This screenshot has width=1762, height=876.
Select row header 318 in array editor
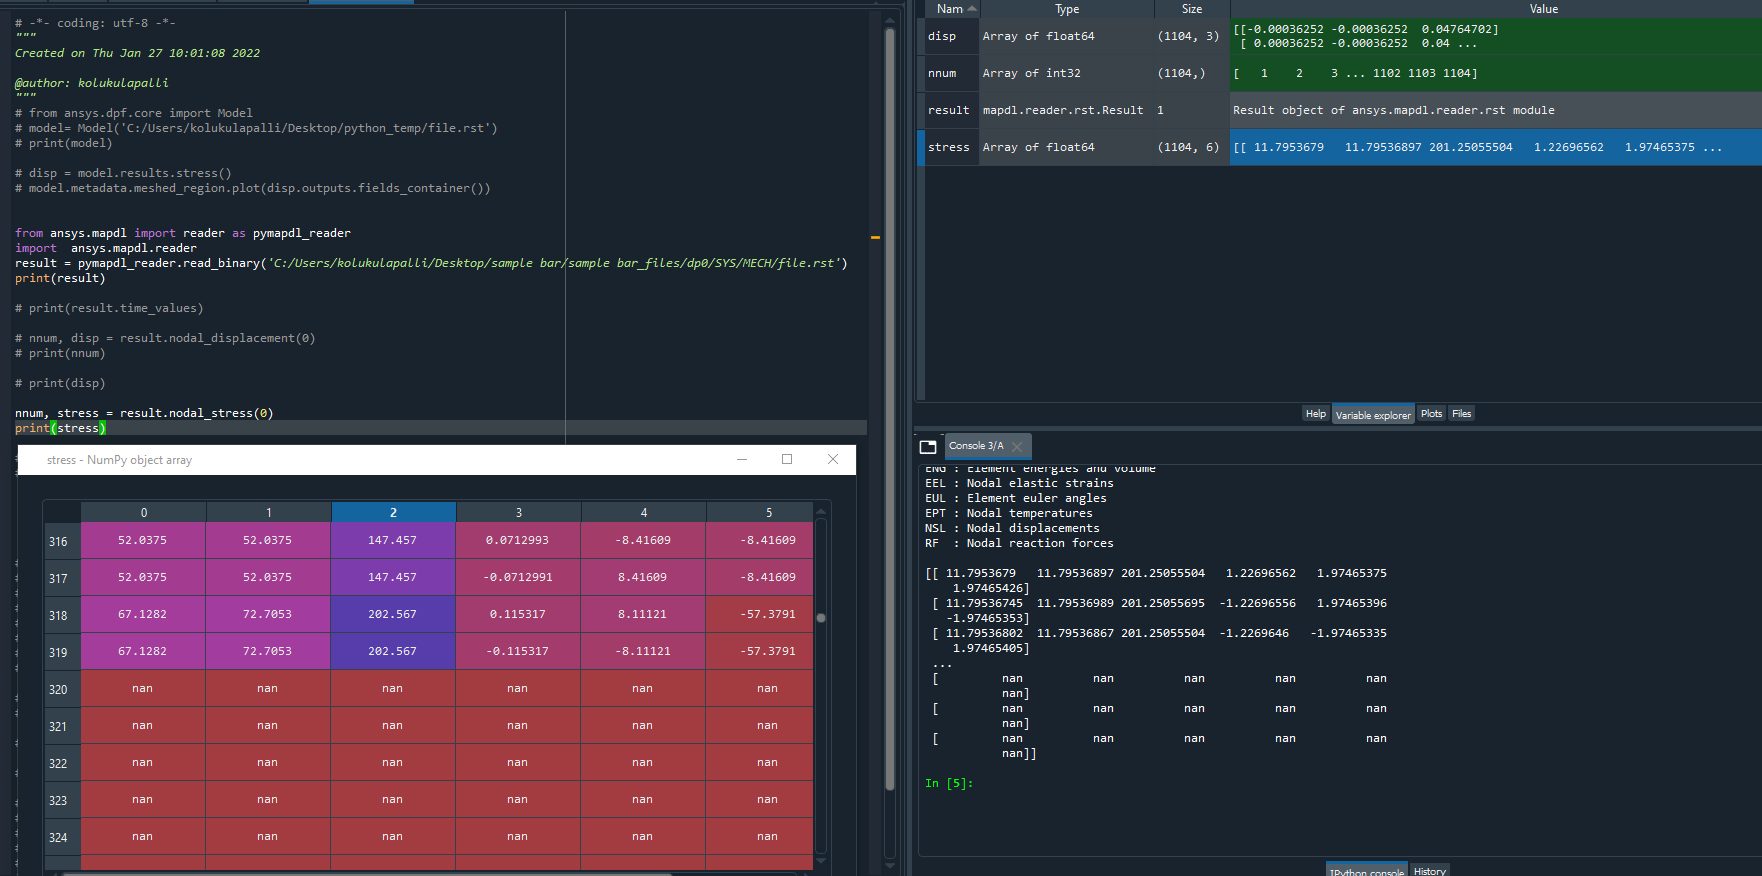tap(62, 615)
